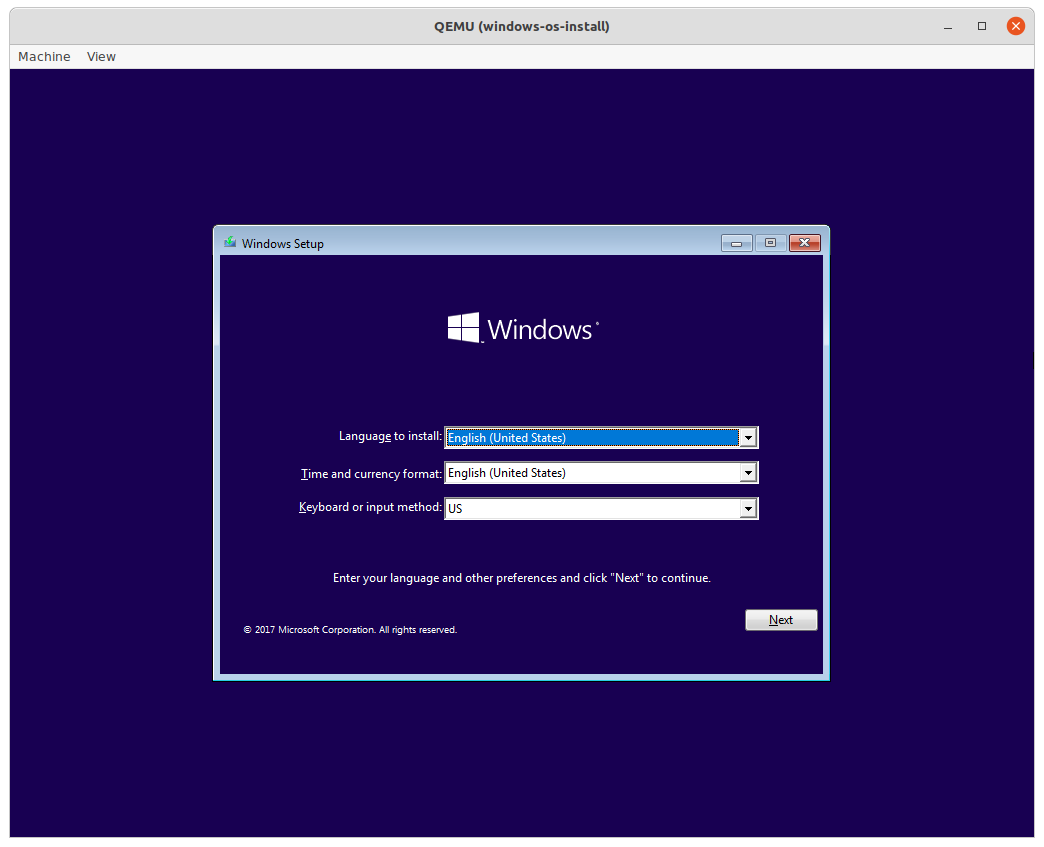Viewport: 1044px width, 847px height.
Task: Open the 'Language to install' dropdown arrow
Action: point(748,437)
